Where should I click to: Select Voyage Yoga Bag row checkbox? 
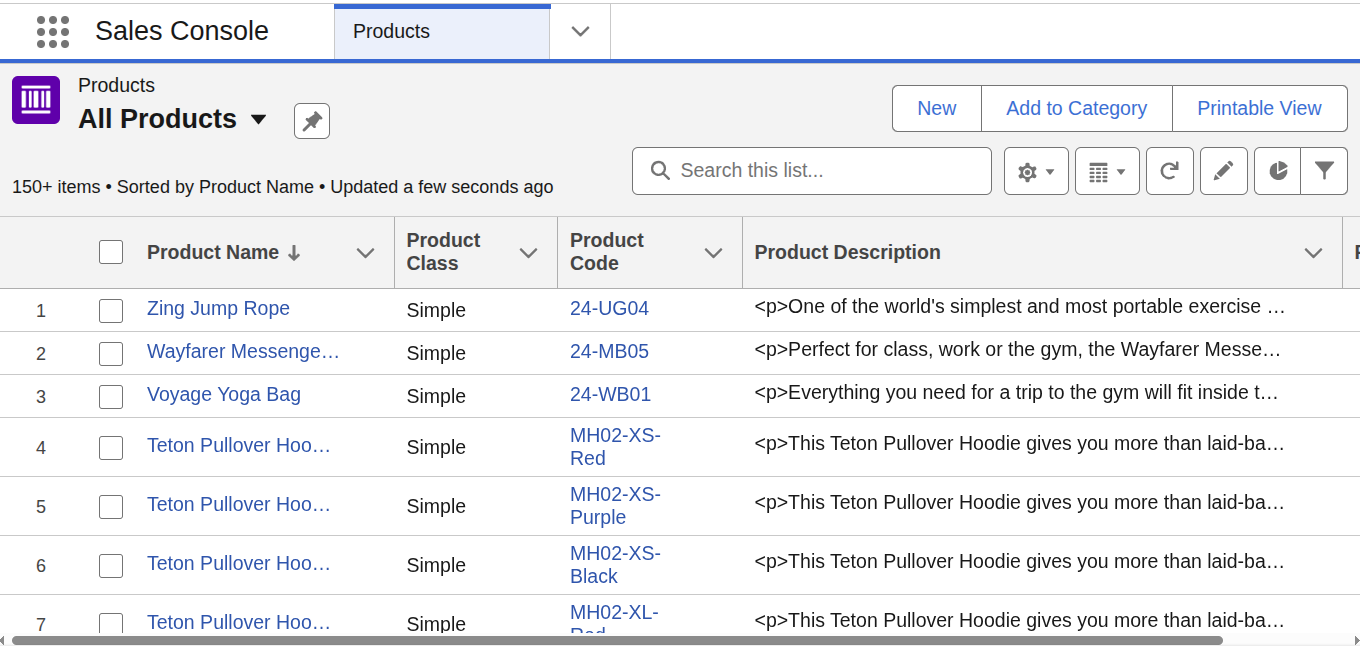point(111,396)
